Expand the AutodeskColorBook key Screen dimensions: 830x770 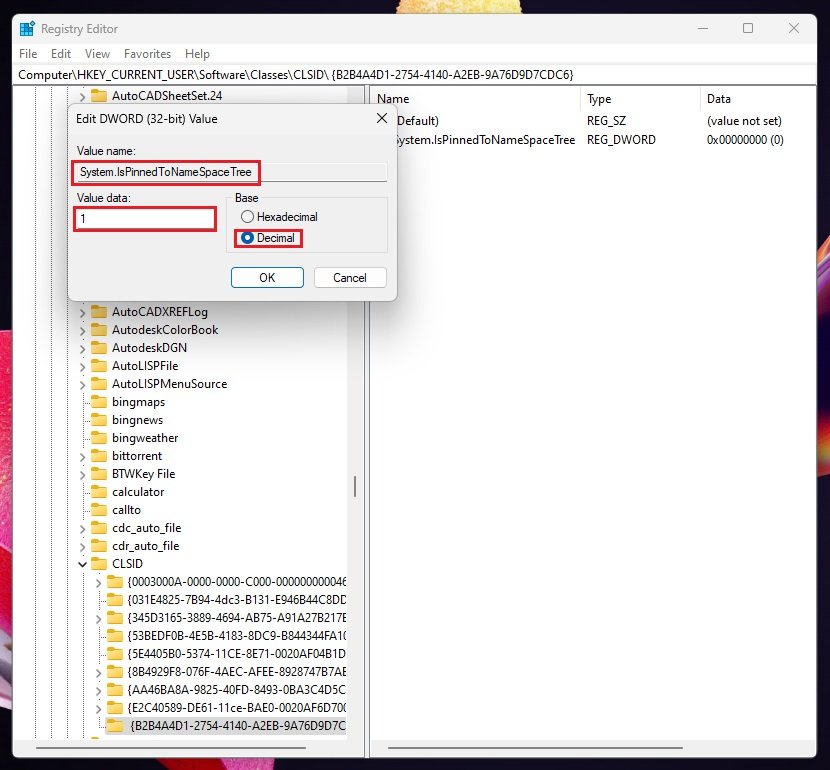click(x=82, y=330)
